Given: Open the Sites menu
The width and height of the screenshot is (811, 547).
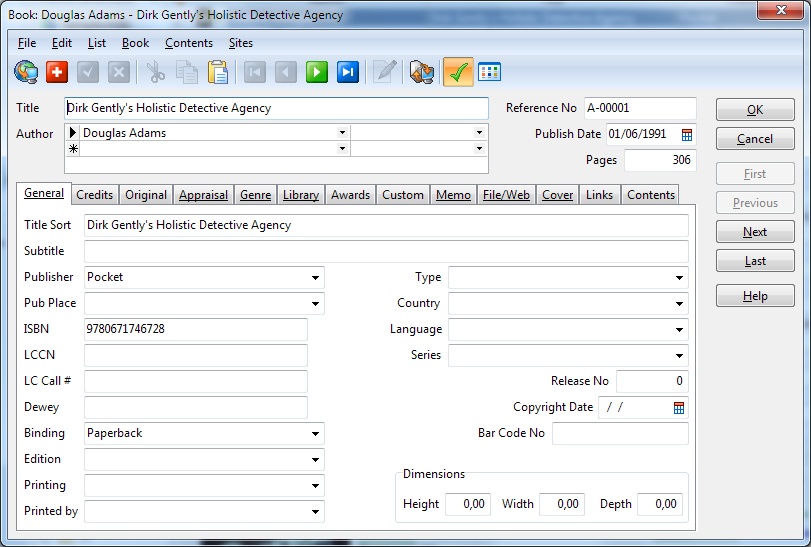Looking at the screenshot, I should (x=241, y=43).
